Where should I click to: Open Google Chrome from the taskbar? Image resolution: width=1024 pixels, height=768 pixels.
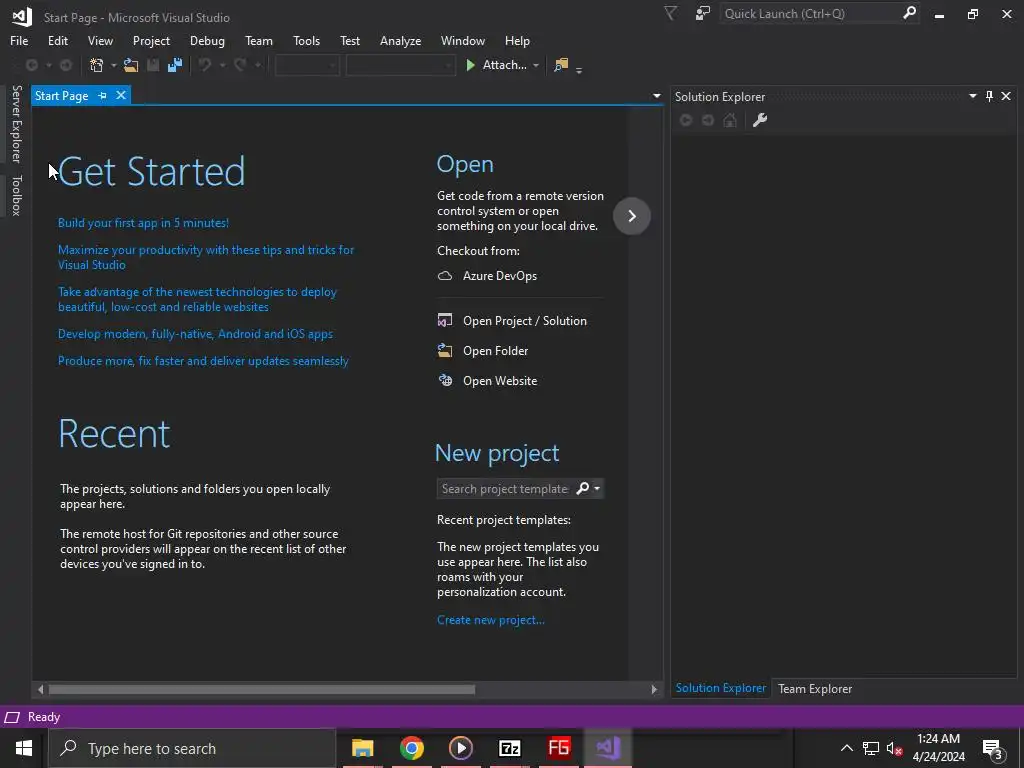coord(411,748)
